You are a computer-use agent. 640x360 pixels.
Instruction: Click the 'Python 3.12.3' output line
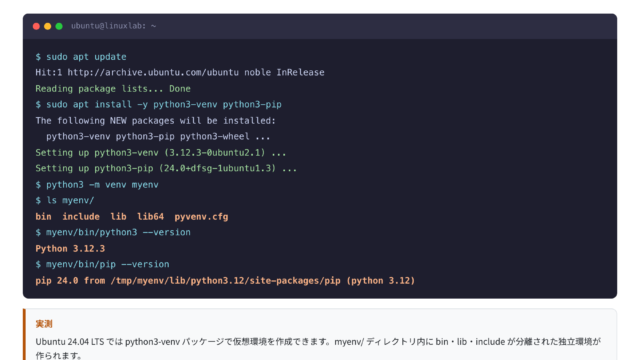click(x=70, y=249)
